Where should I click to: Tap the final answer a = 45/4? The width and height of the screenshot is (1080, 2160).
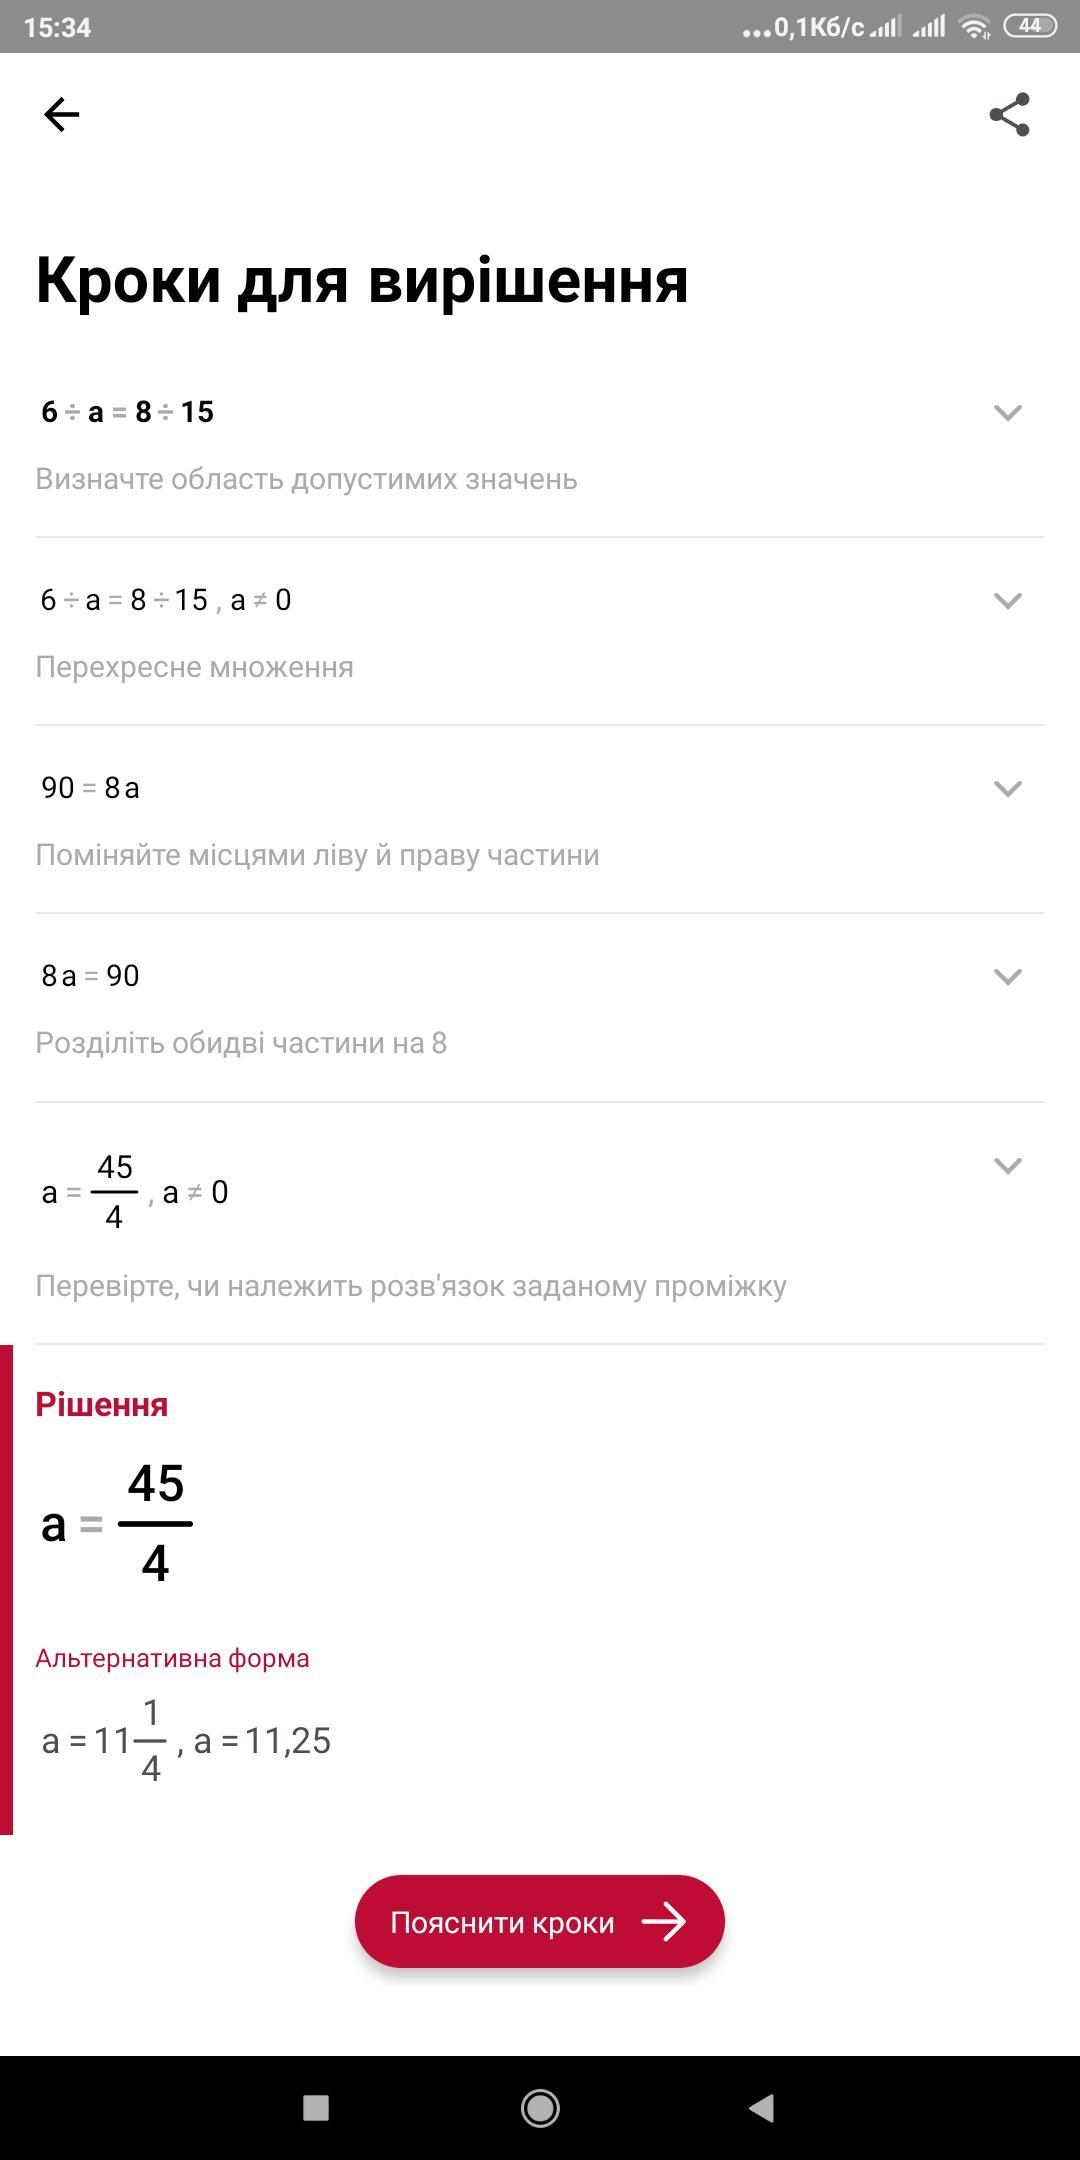tap(117, 1523)
